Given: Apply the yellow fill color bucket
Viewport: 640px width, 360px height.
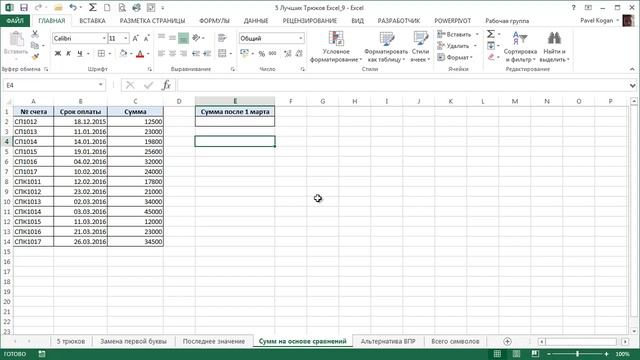Looking at the screenshot, I should (123, 53).
